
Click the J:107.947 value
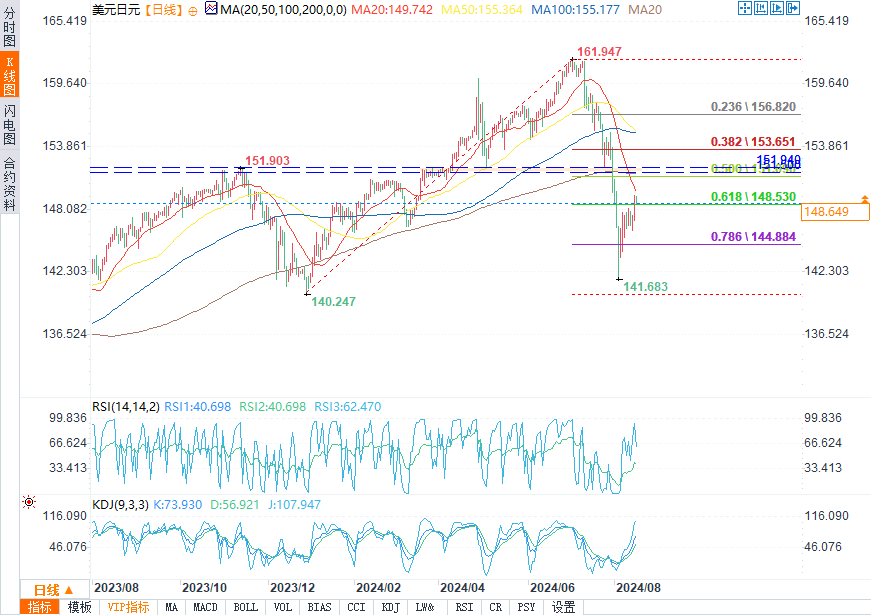click(294, 504)
